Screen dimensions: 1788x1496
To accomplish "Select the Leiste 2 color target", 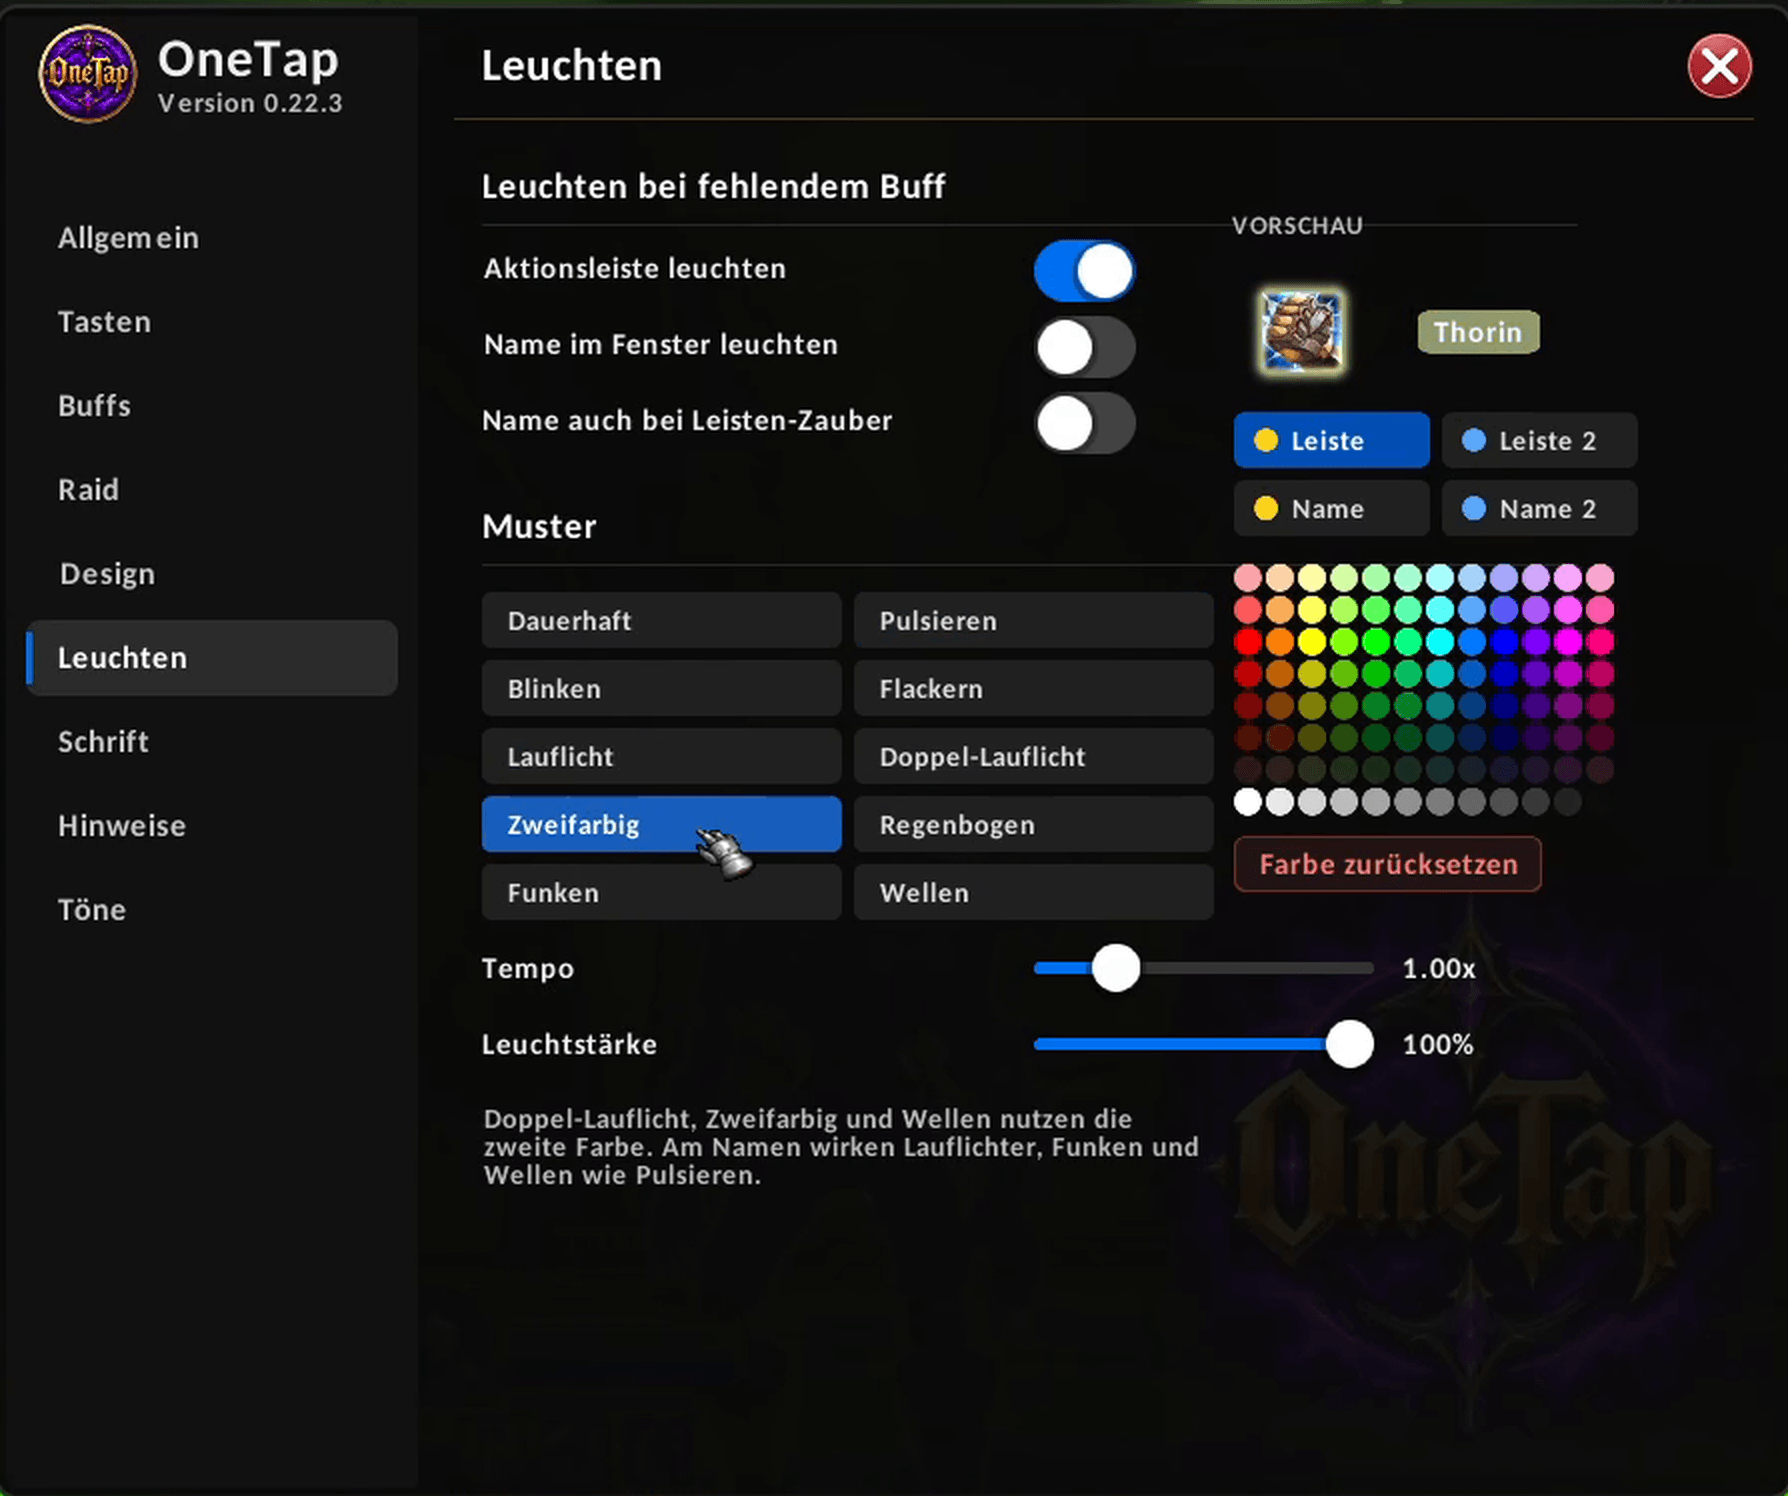I will click(x=1540, y=440).
